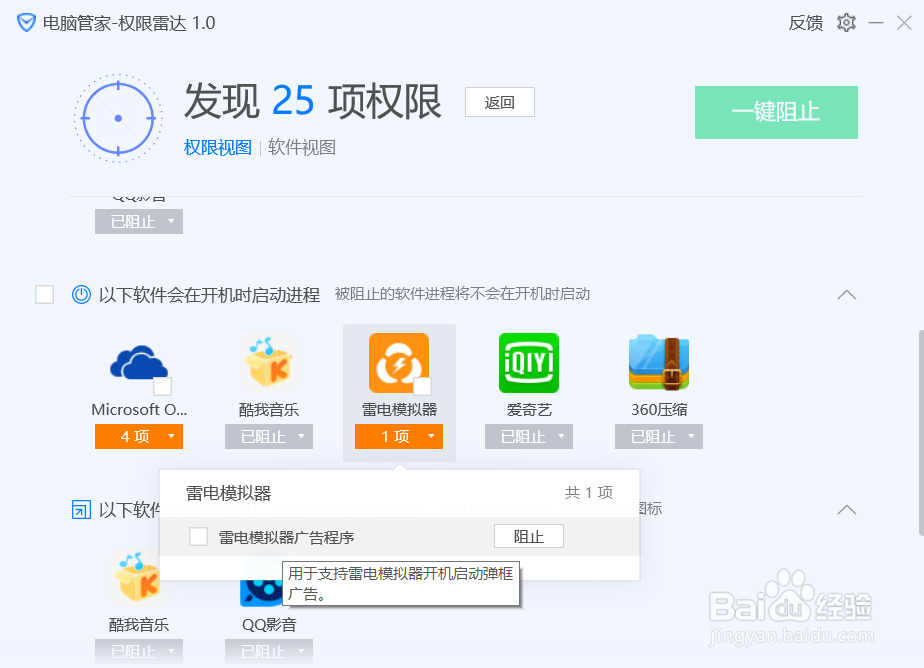
Task: Click the 雷电模拟器广告程序 row text
Action: (x=286, y=537)
